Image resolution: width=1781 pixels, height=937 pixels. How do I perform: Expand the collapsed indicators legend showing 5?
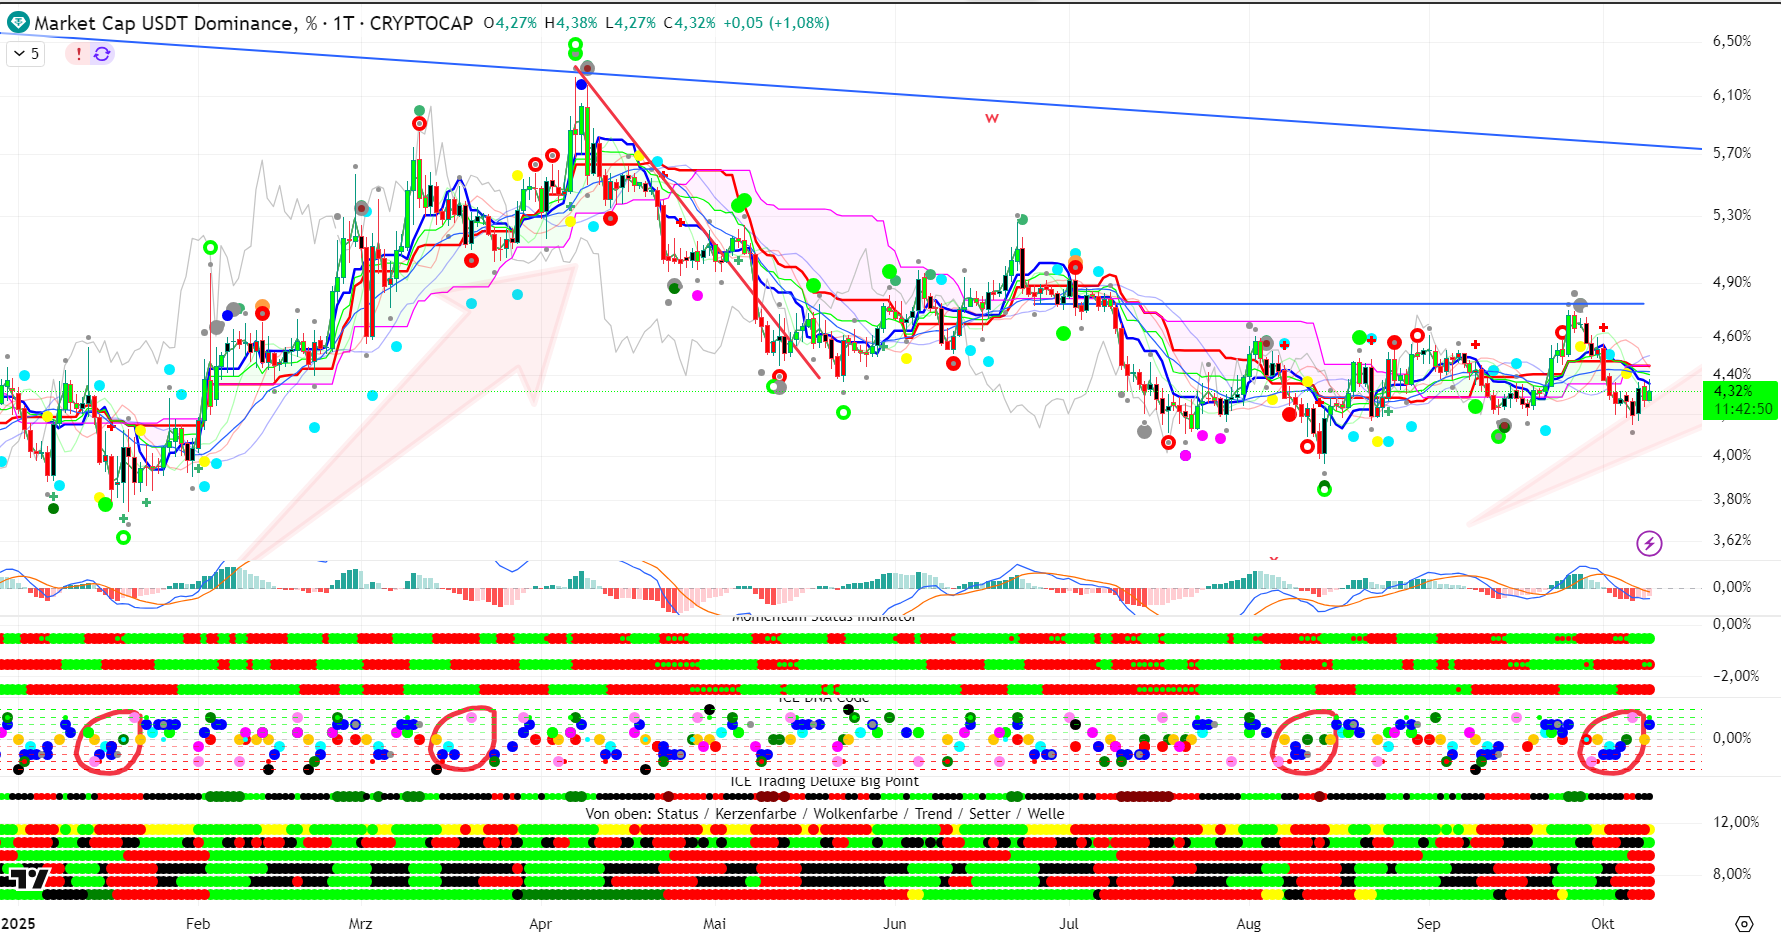coord(27,54)
